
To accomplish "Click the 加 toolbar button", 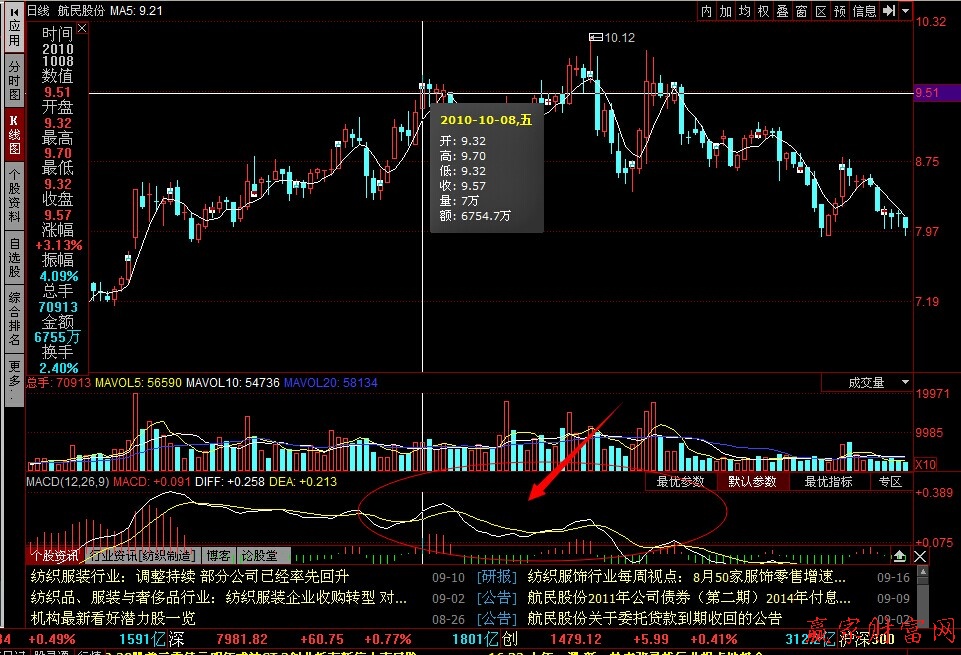I will click(x=726, y=11).
